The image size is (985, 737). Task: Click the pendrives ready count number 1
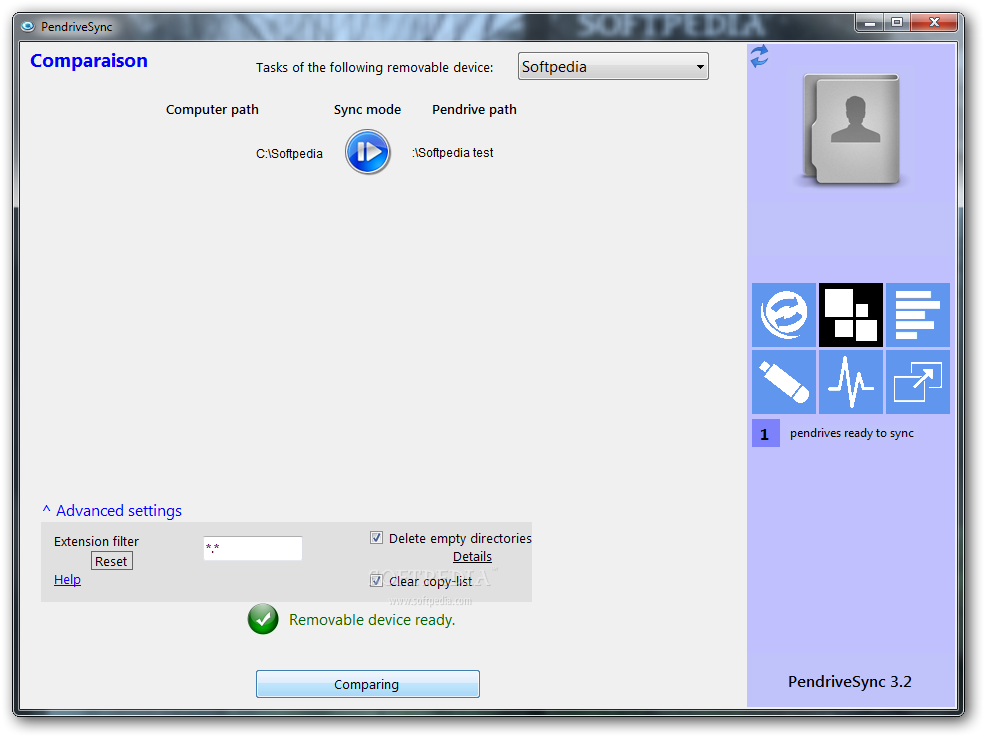pos(766,434)
